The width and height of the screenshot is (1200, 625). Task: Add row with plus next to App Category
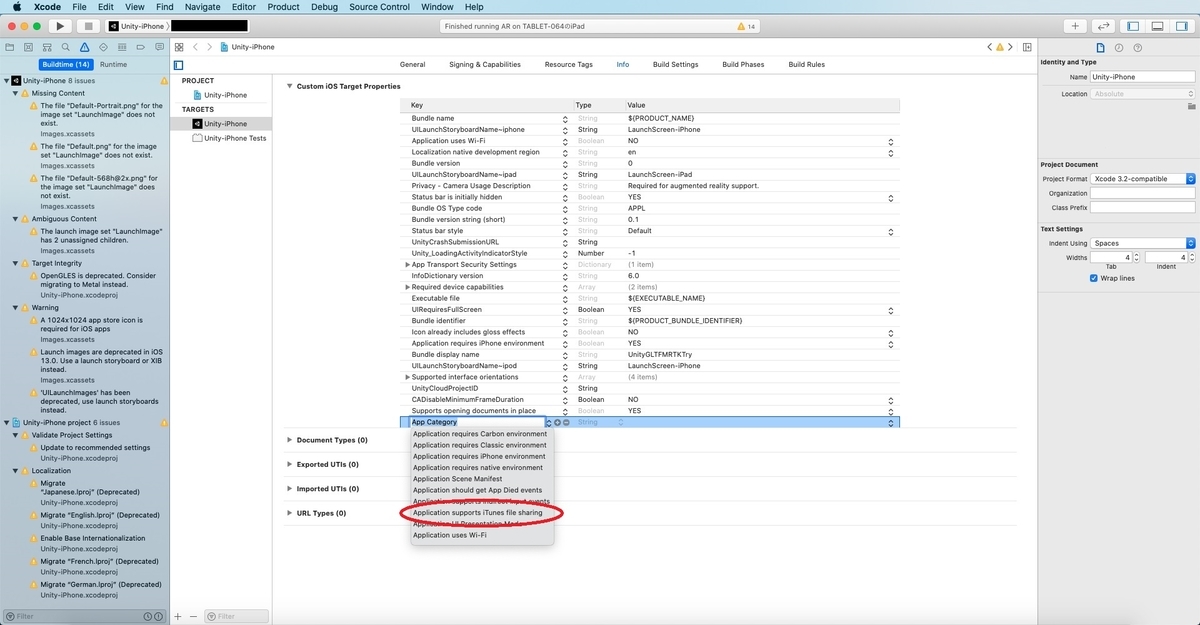(x=557, y=422)
